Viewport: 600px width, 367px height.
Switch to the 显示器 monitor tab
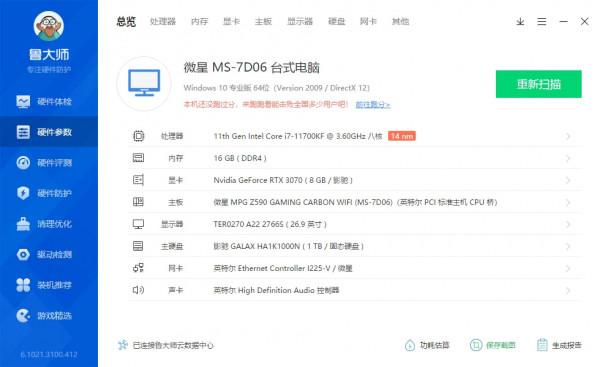pos(300,21)
